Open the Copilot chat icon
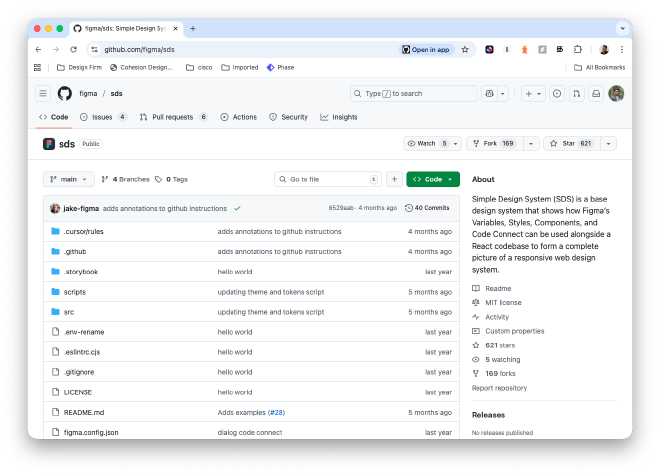The image size is (660, 475). coord(490,93)
